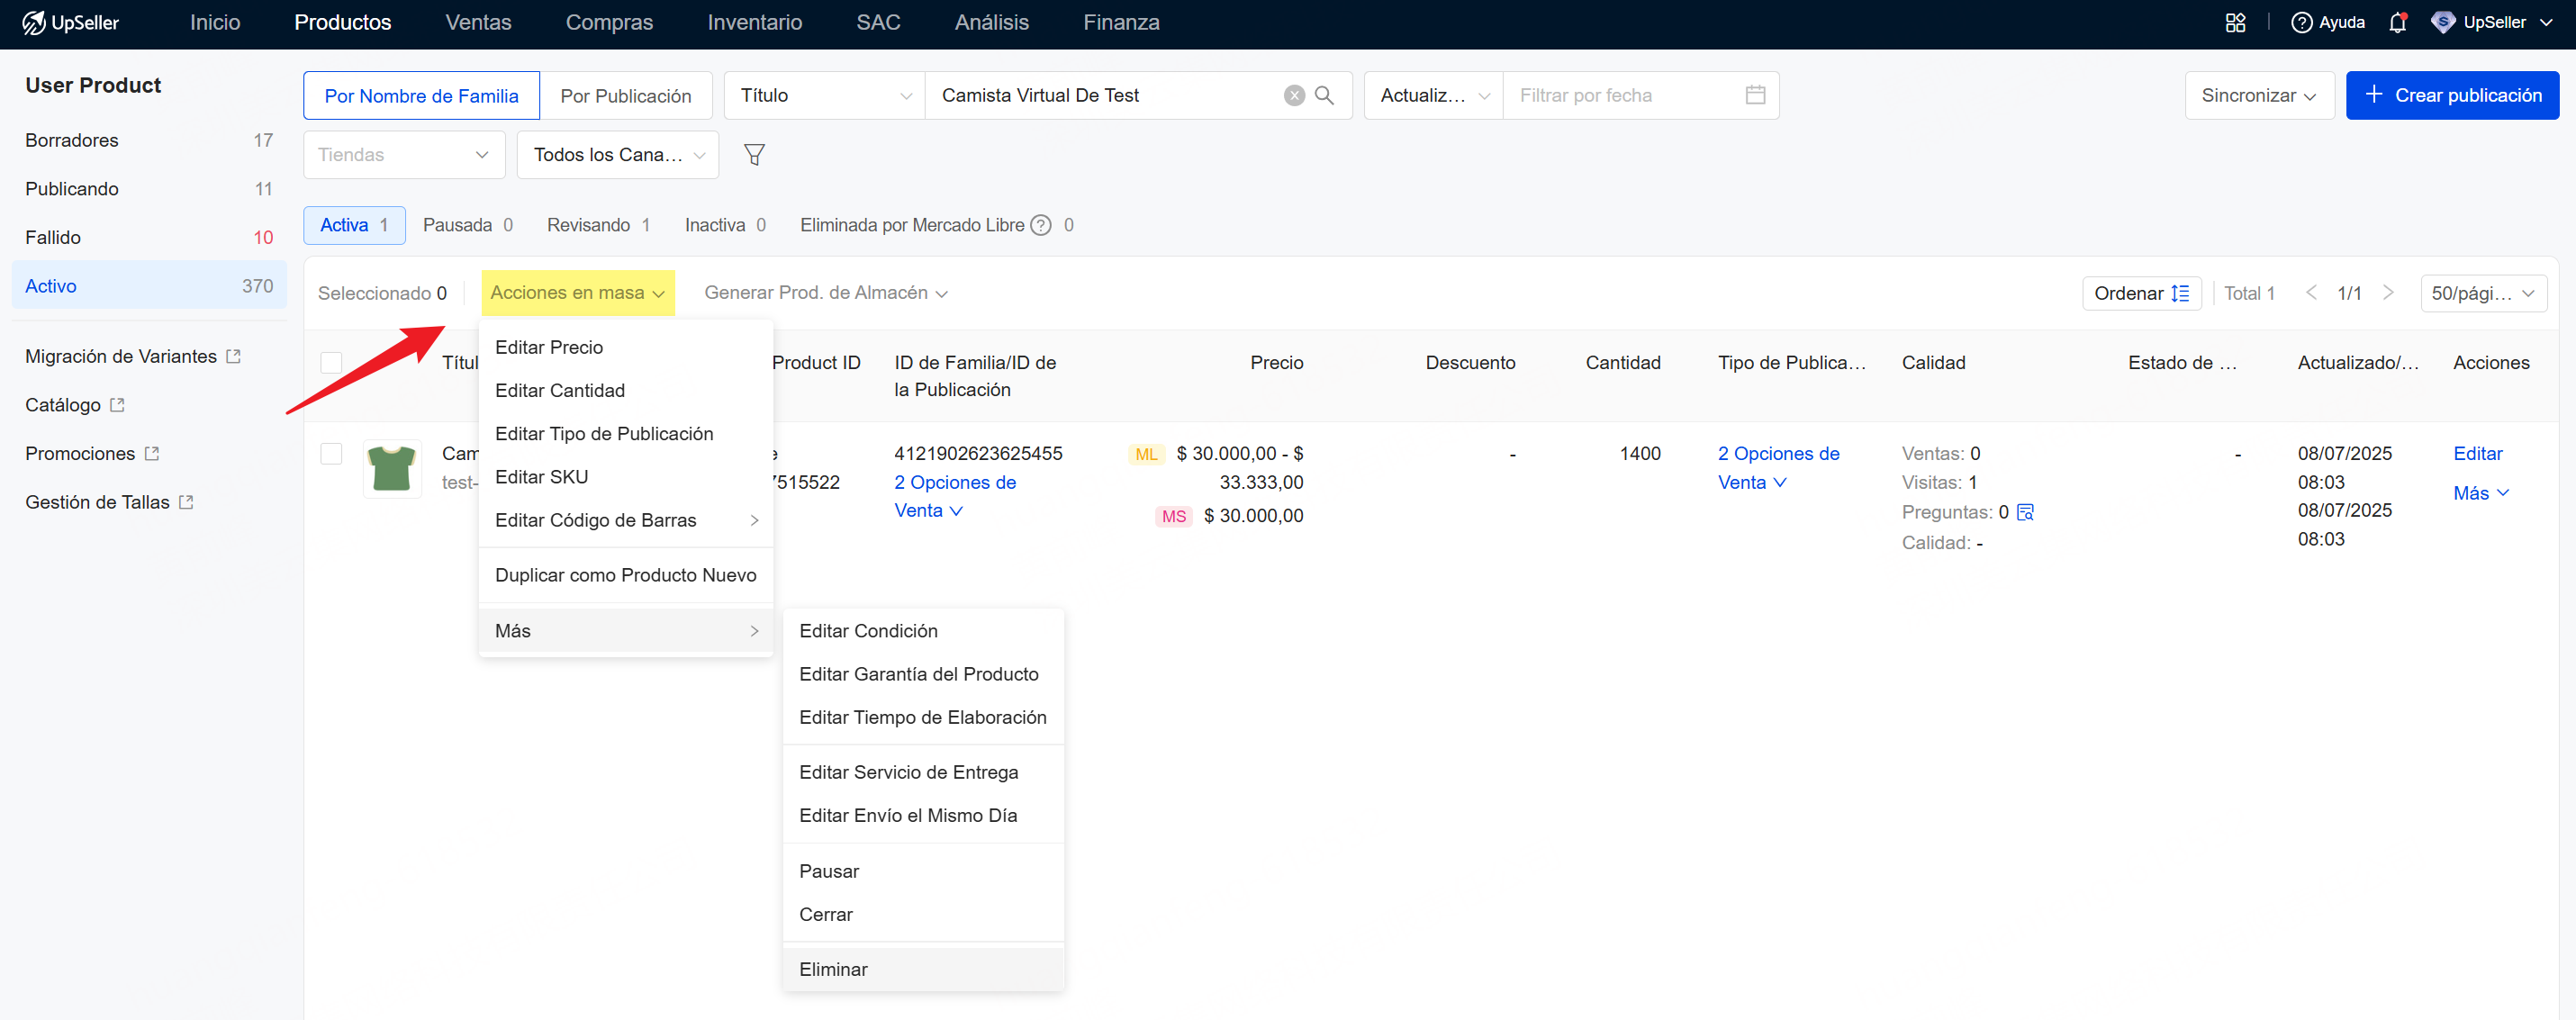Expand Generar Prod. de Almacén dropdown
The width and height of the screenshot is (2576, 1020).
826,293
